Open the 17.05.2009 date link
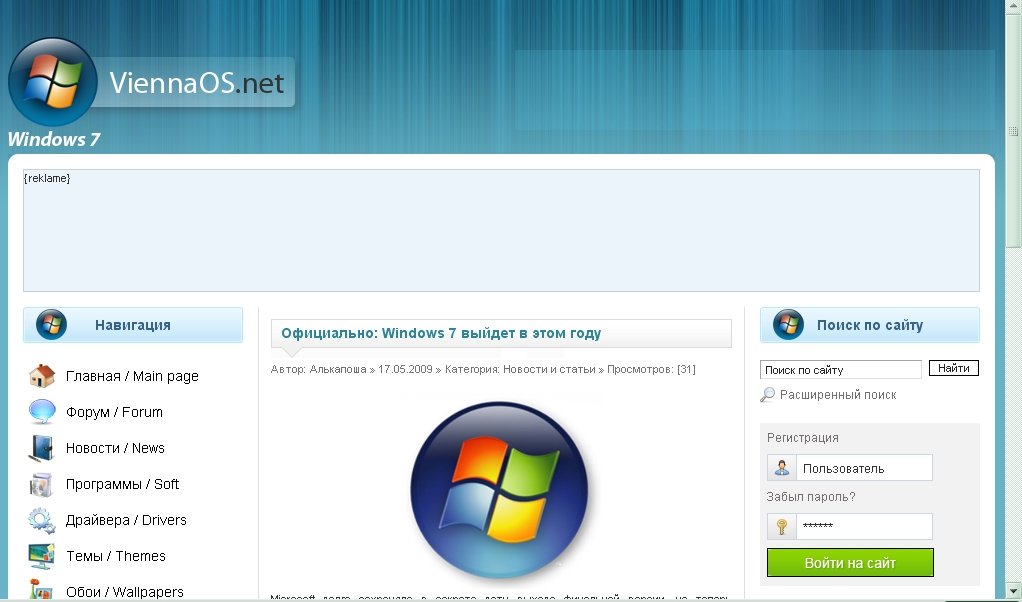This screenshot has height=602, width=1022. 405,369
